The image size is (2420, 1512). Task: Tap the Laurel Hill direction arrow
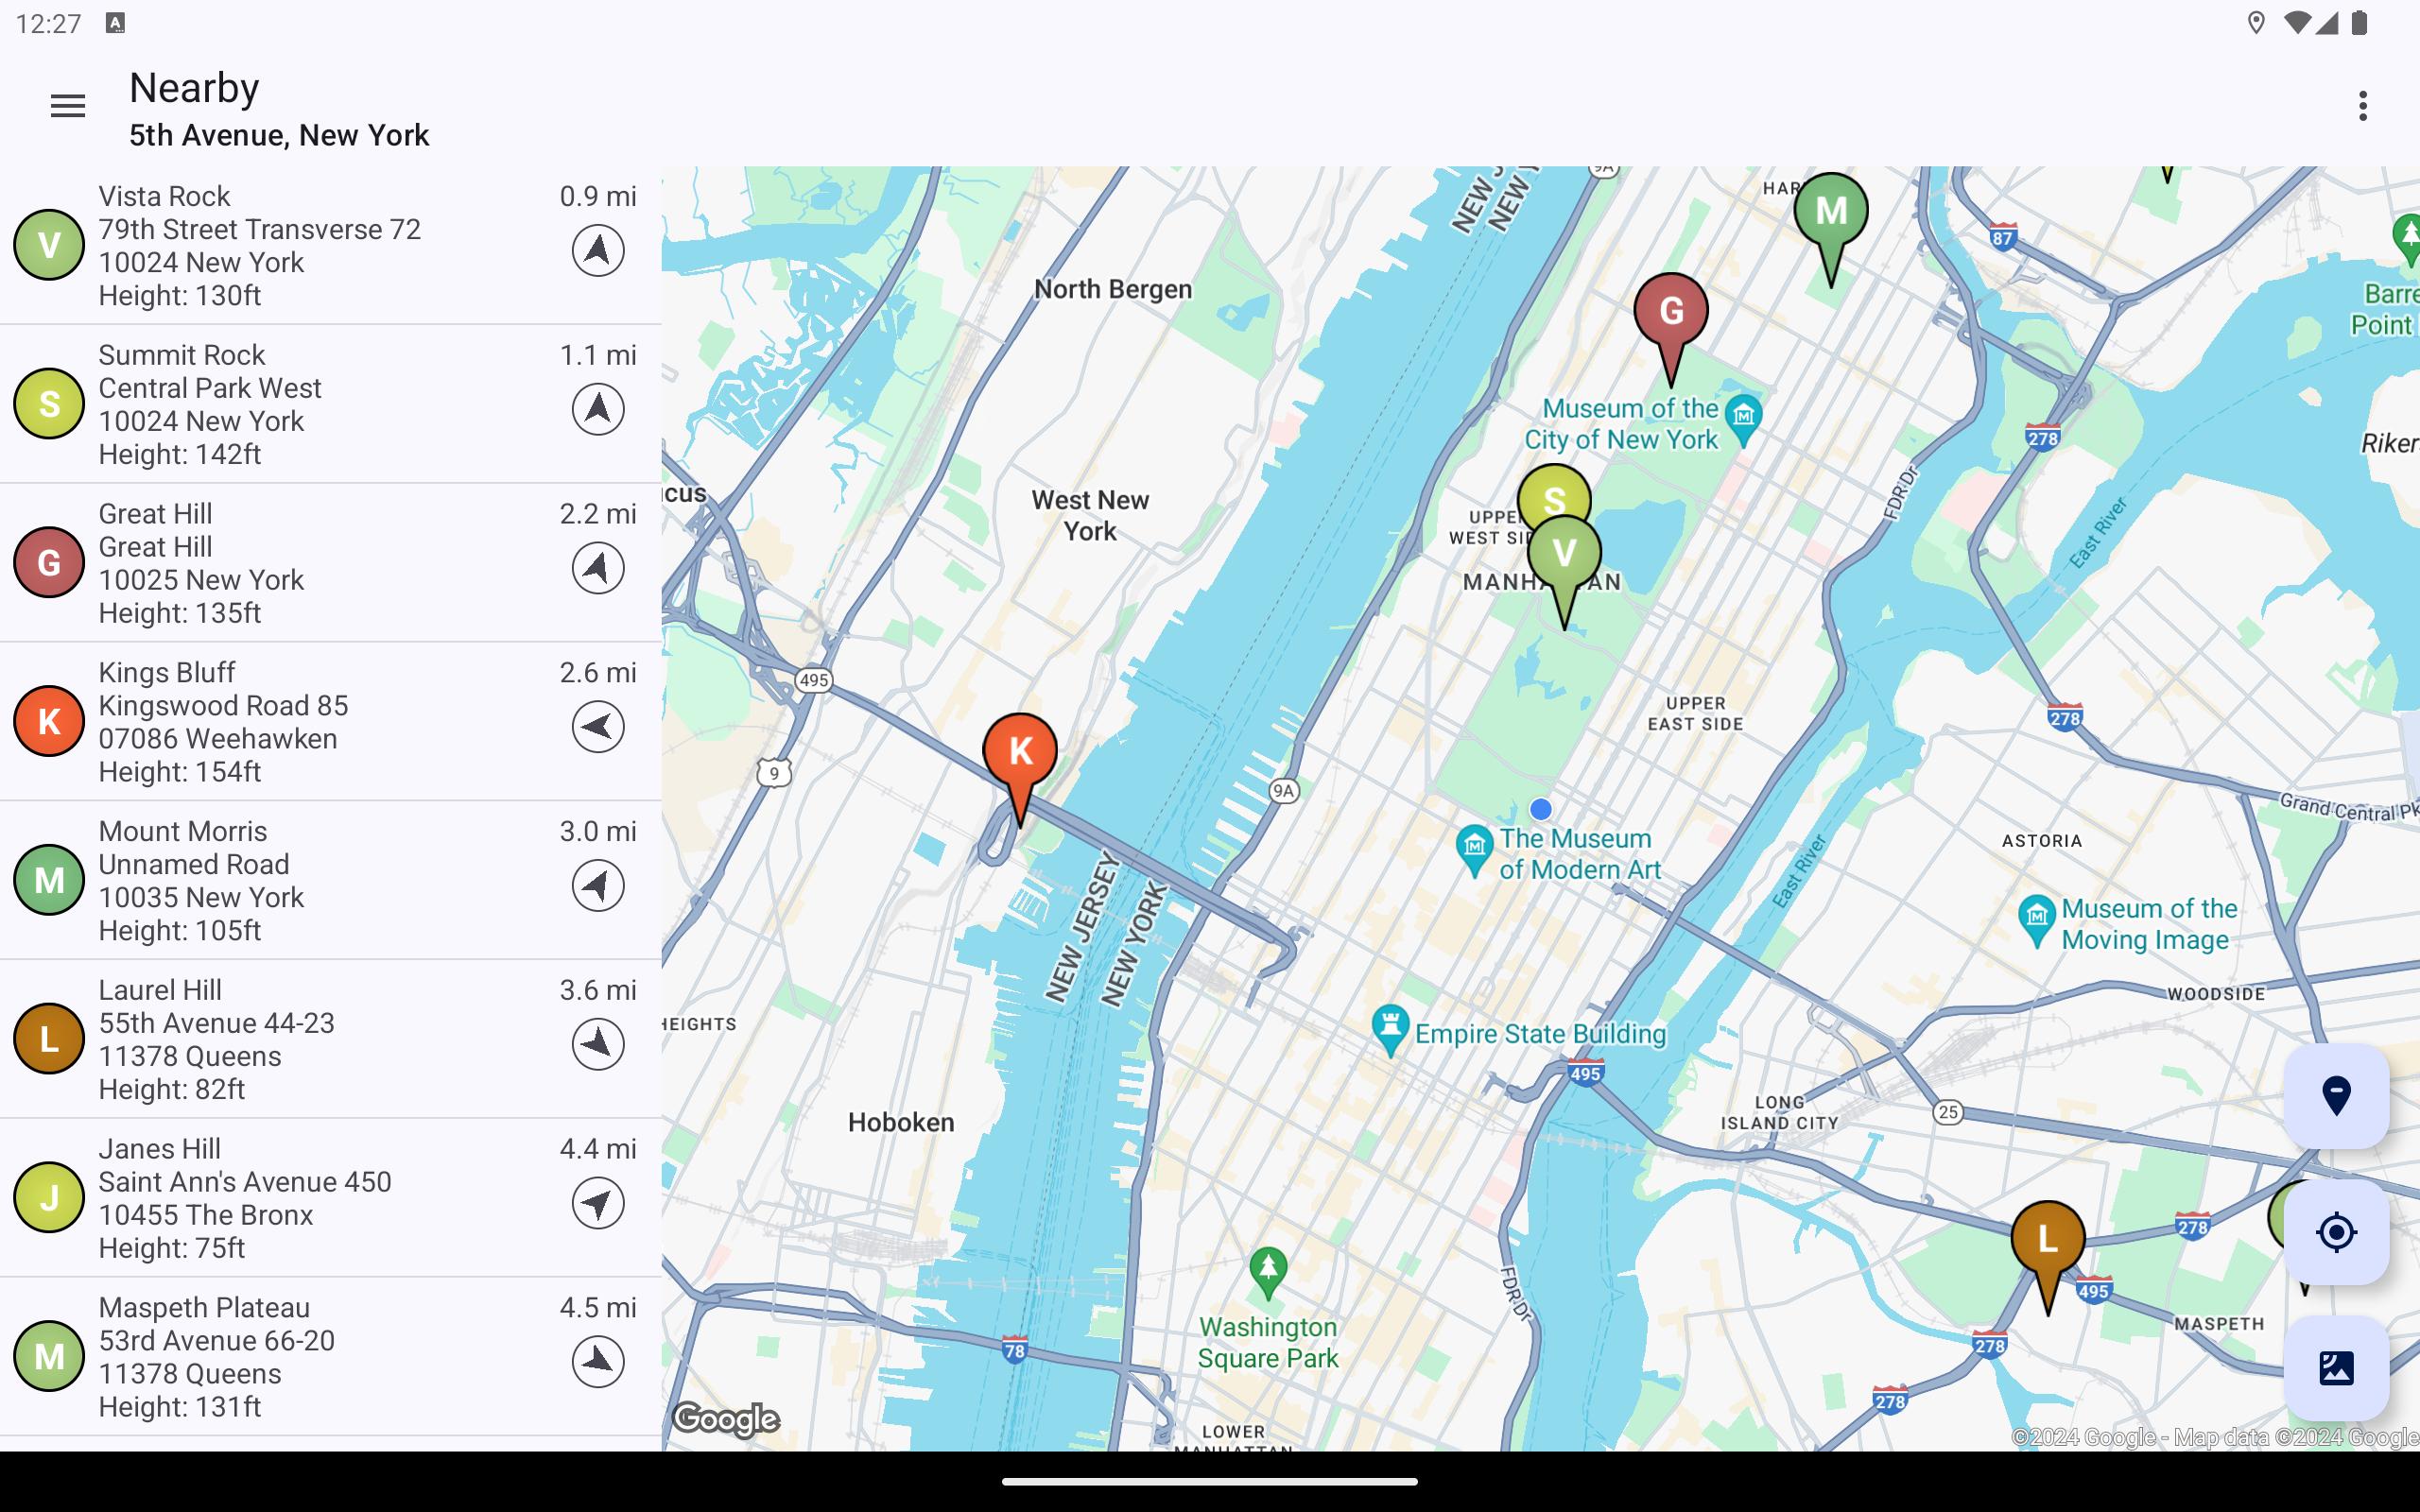coord(598,1044)
